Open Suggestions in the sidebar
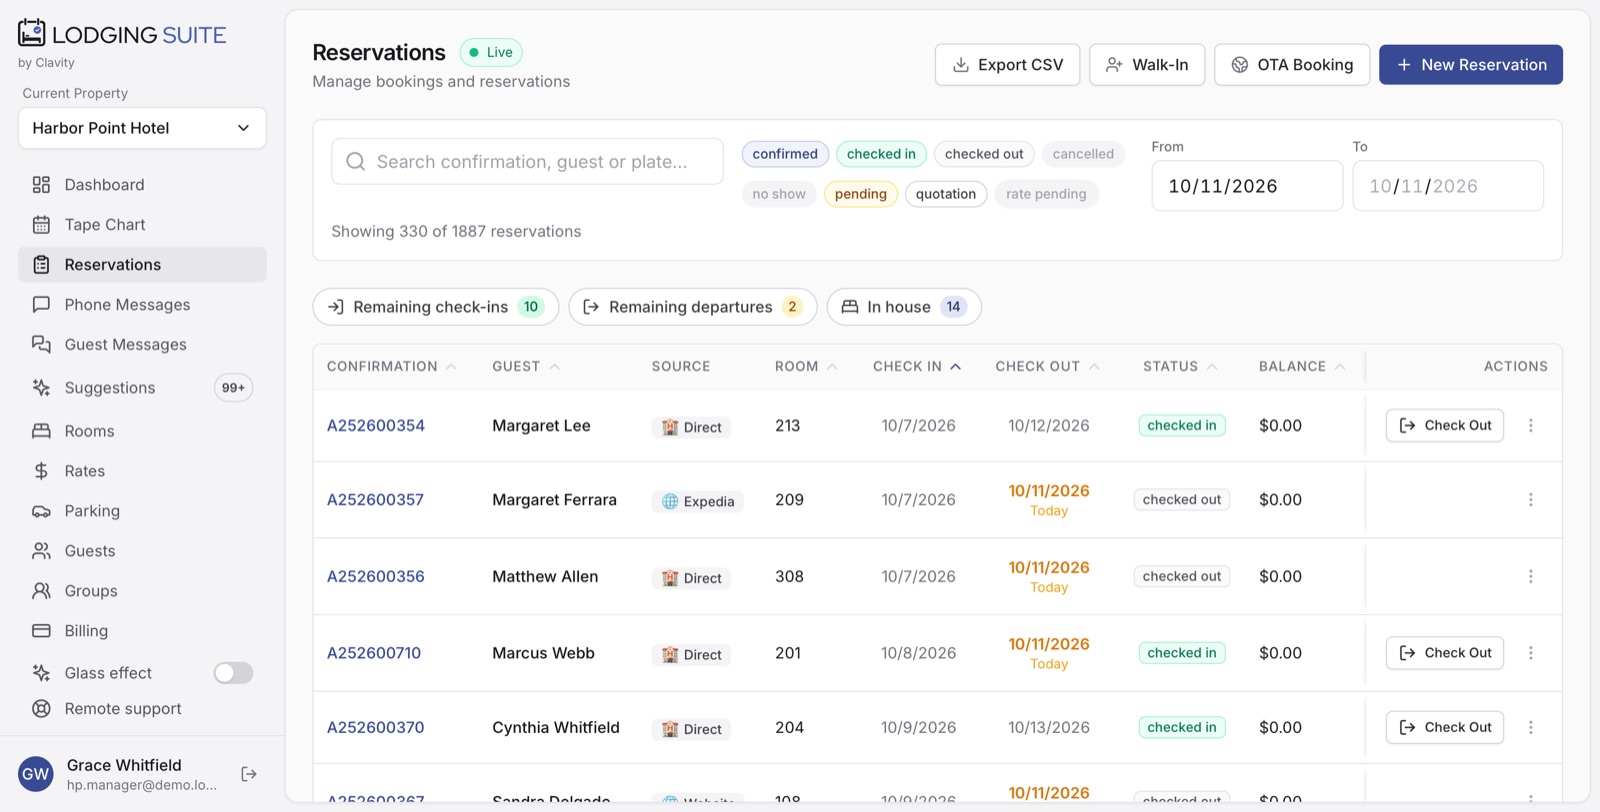Image resolution: width=1600 pixels, height=812 pixels. point(142,388)
